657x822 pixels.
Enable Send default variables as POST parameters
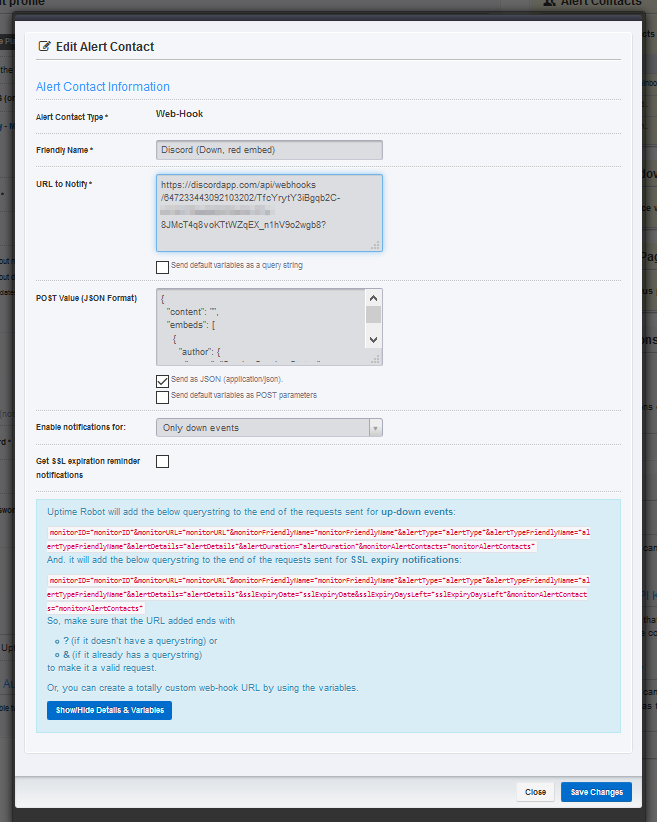point(163,397)
